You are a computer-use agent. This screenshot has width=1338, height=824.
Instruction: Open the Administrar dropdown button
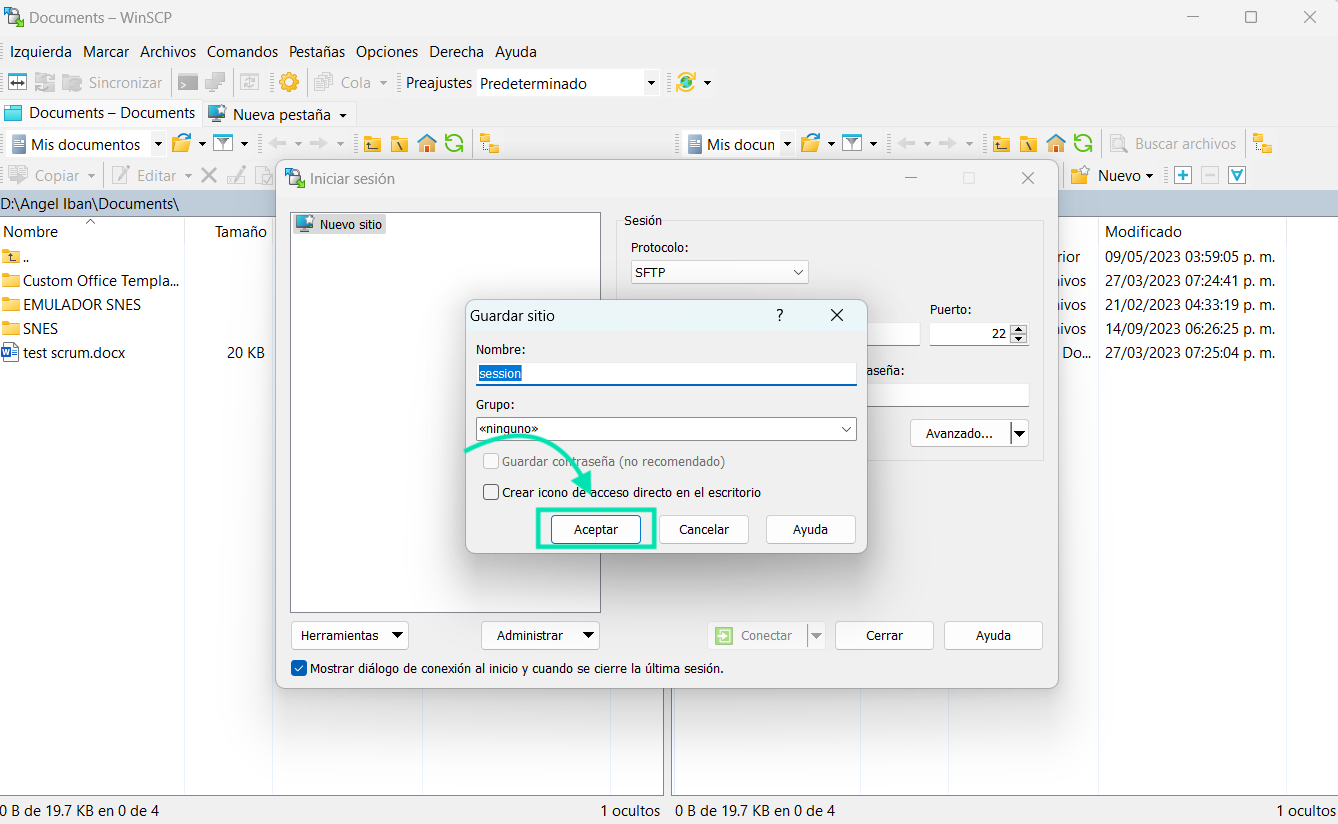[540, 635]
